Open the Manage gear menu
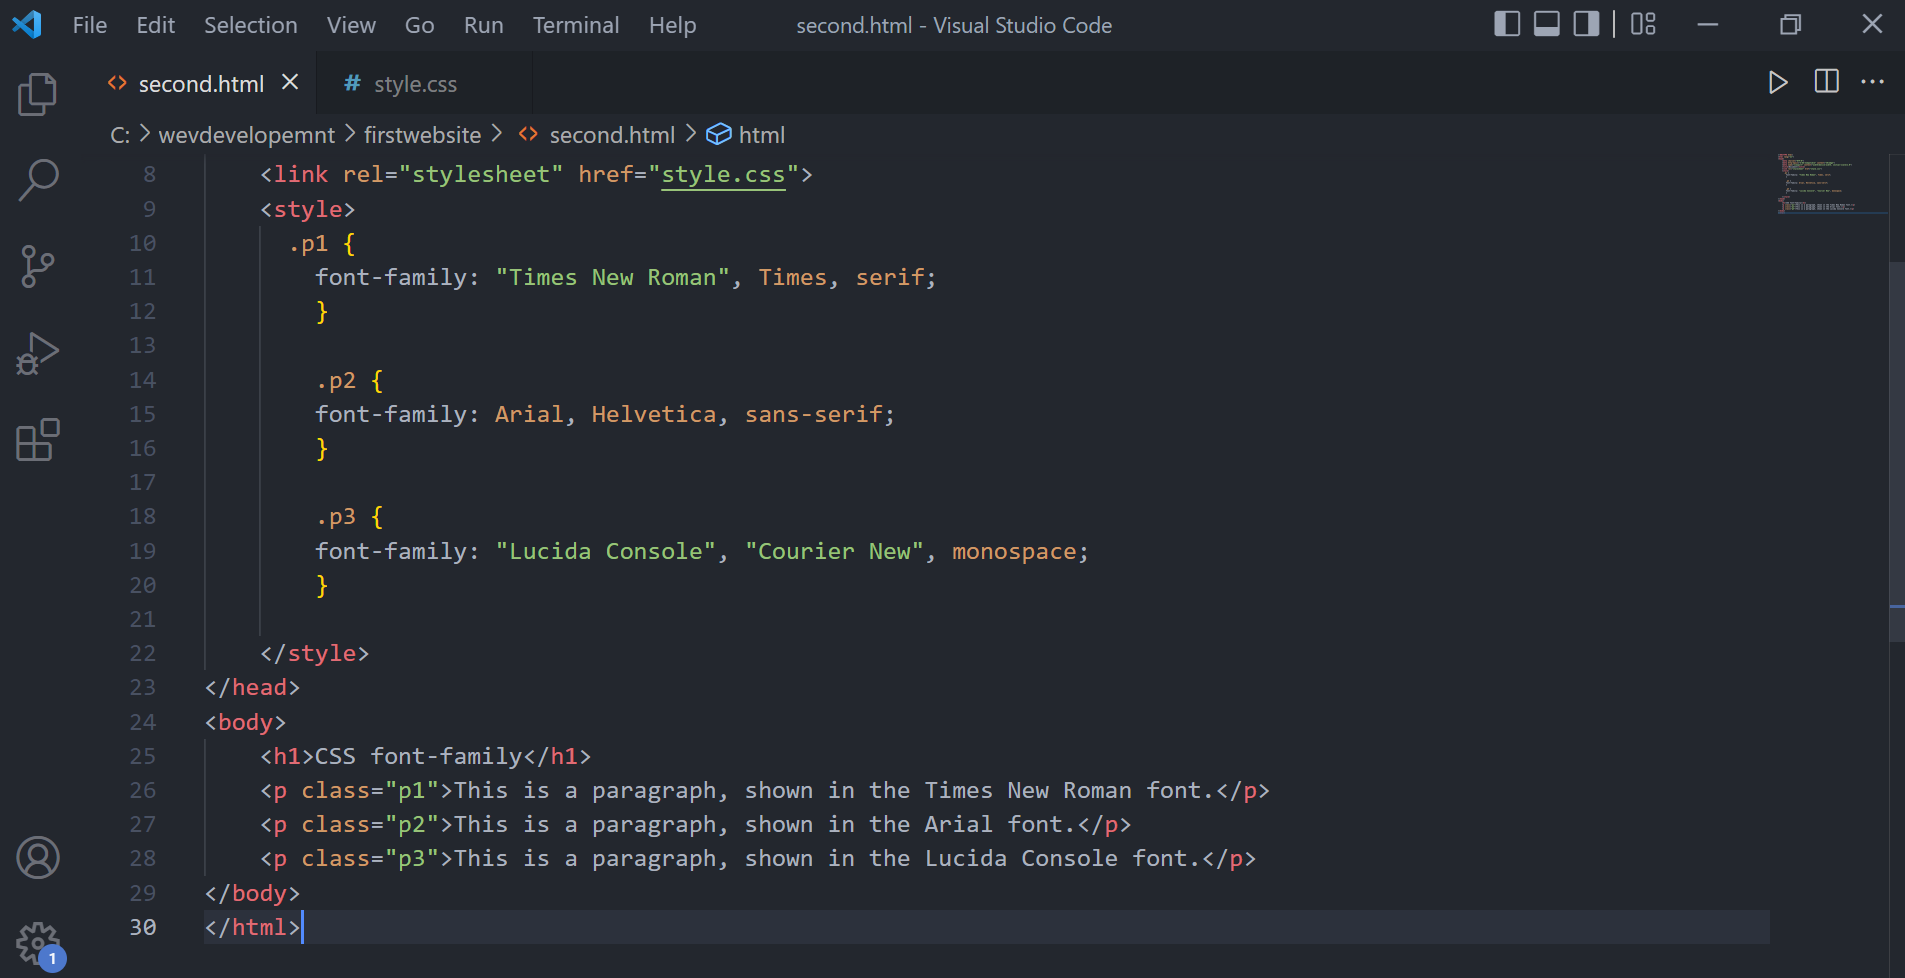The height and width of the screenshot is (978, 1905). pyautogui.click(x=38, y=943)
